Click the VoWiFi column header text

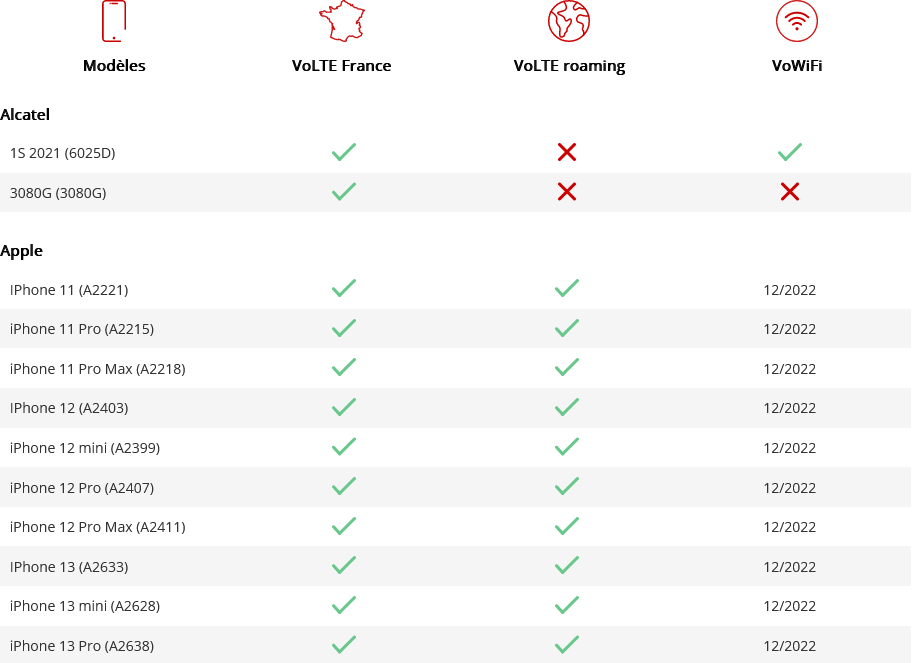point(796,66)
